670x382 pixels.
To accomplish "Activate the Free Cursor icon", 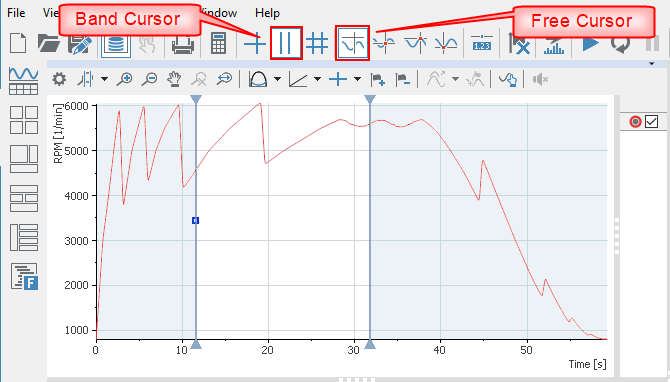I will point(353,43).
